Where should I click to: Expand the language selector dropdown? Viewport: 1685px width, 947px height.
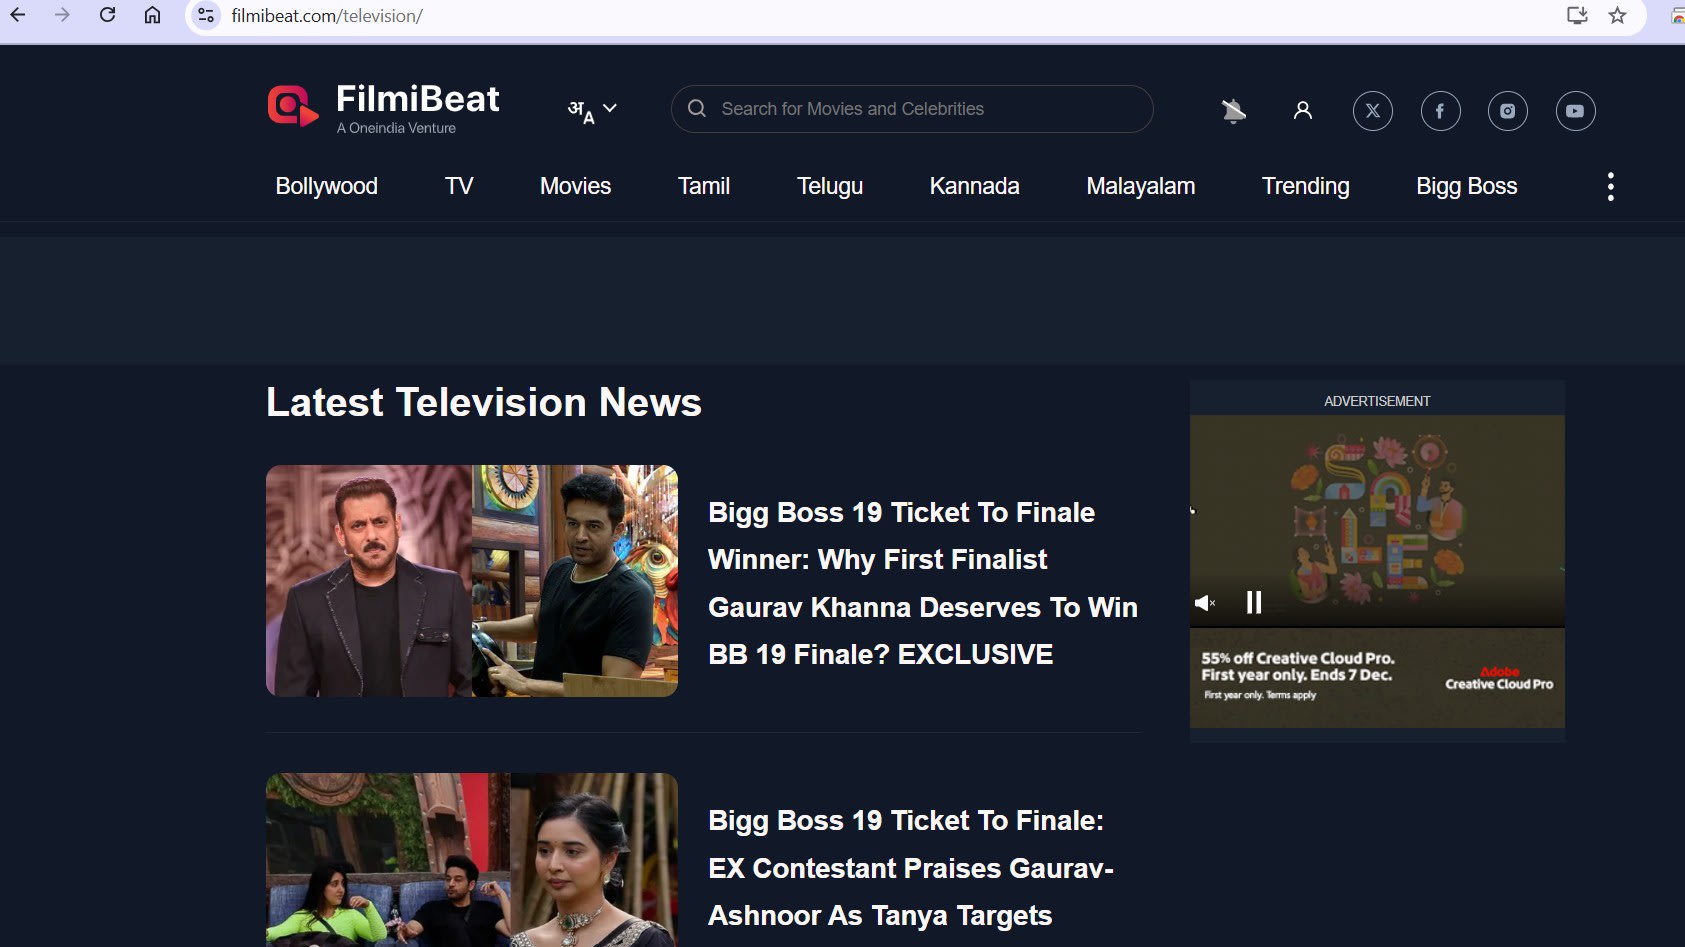click(x=592, y=110)
